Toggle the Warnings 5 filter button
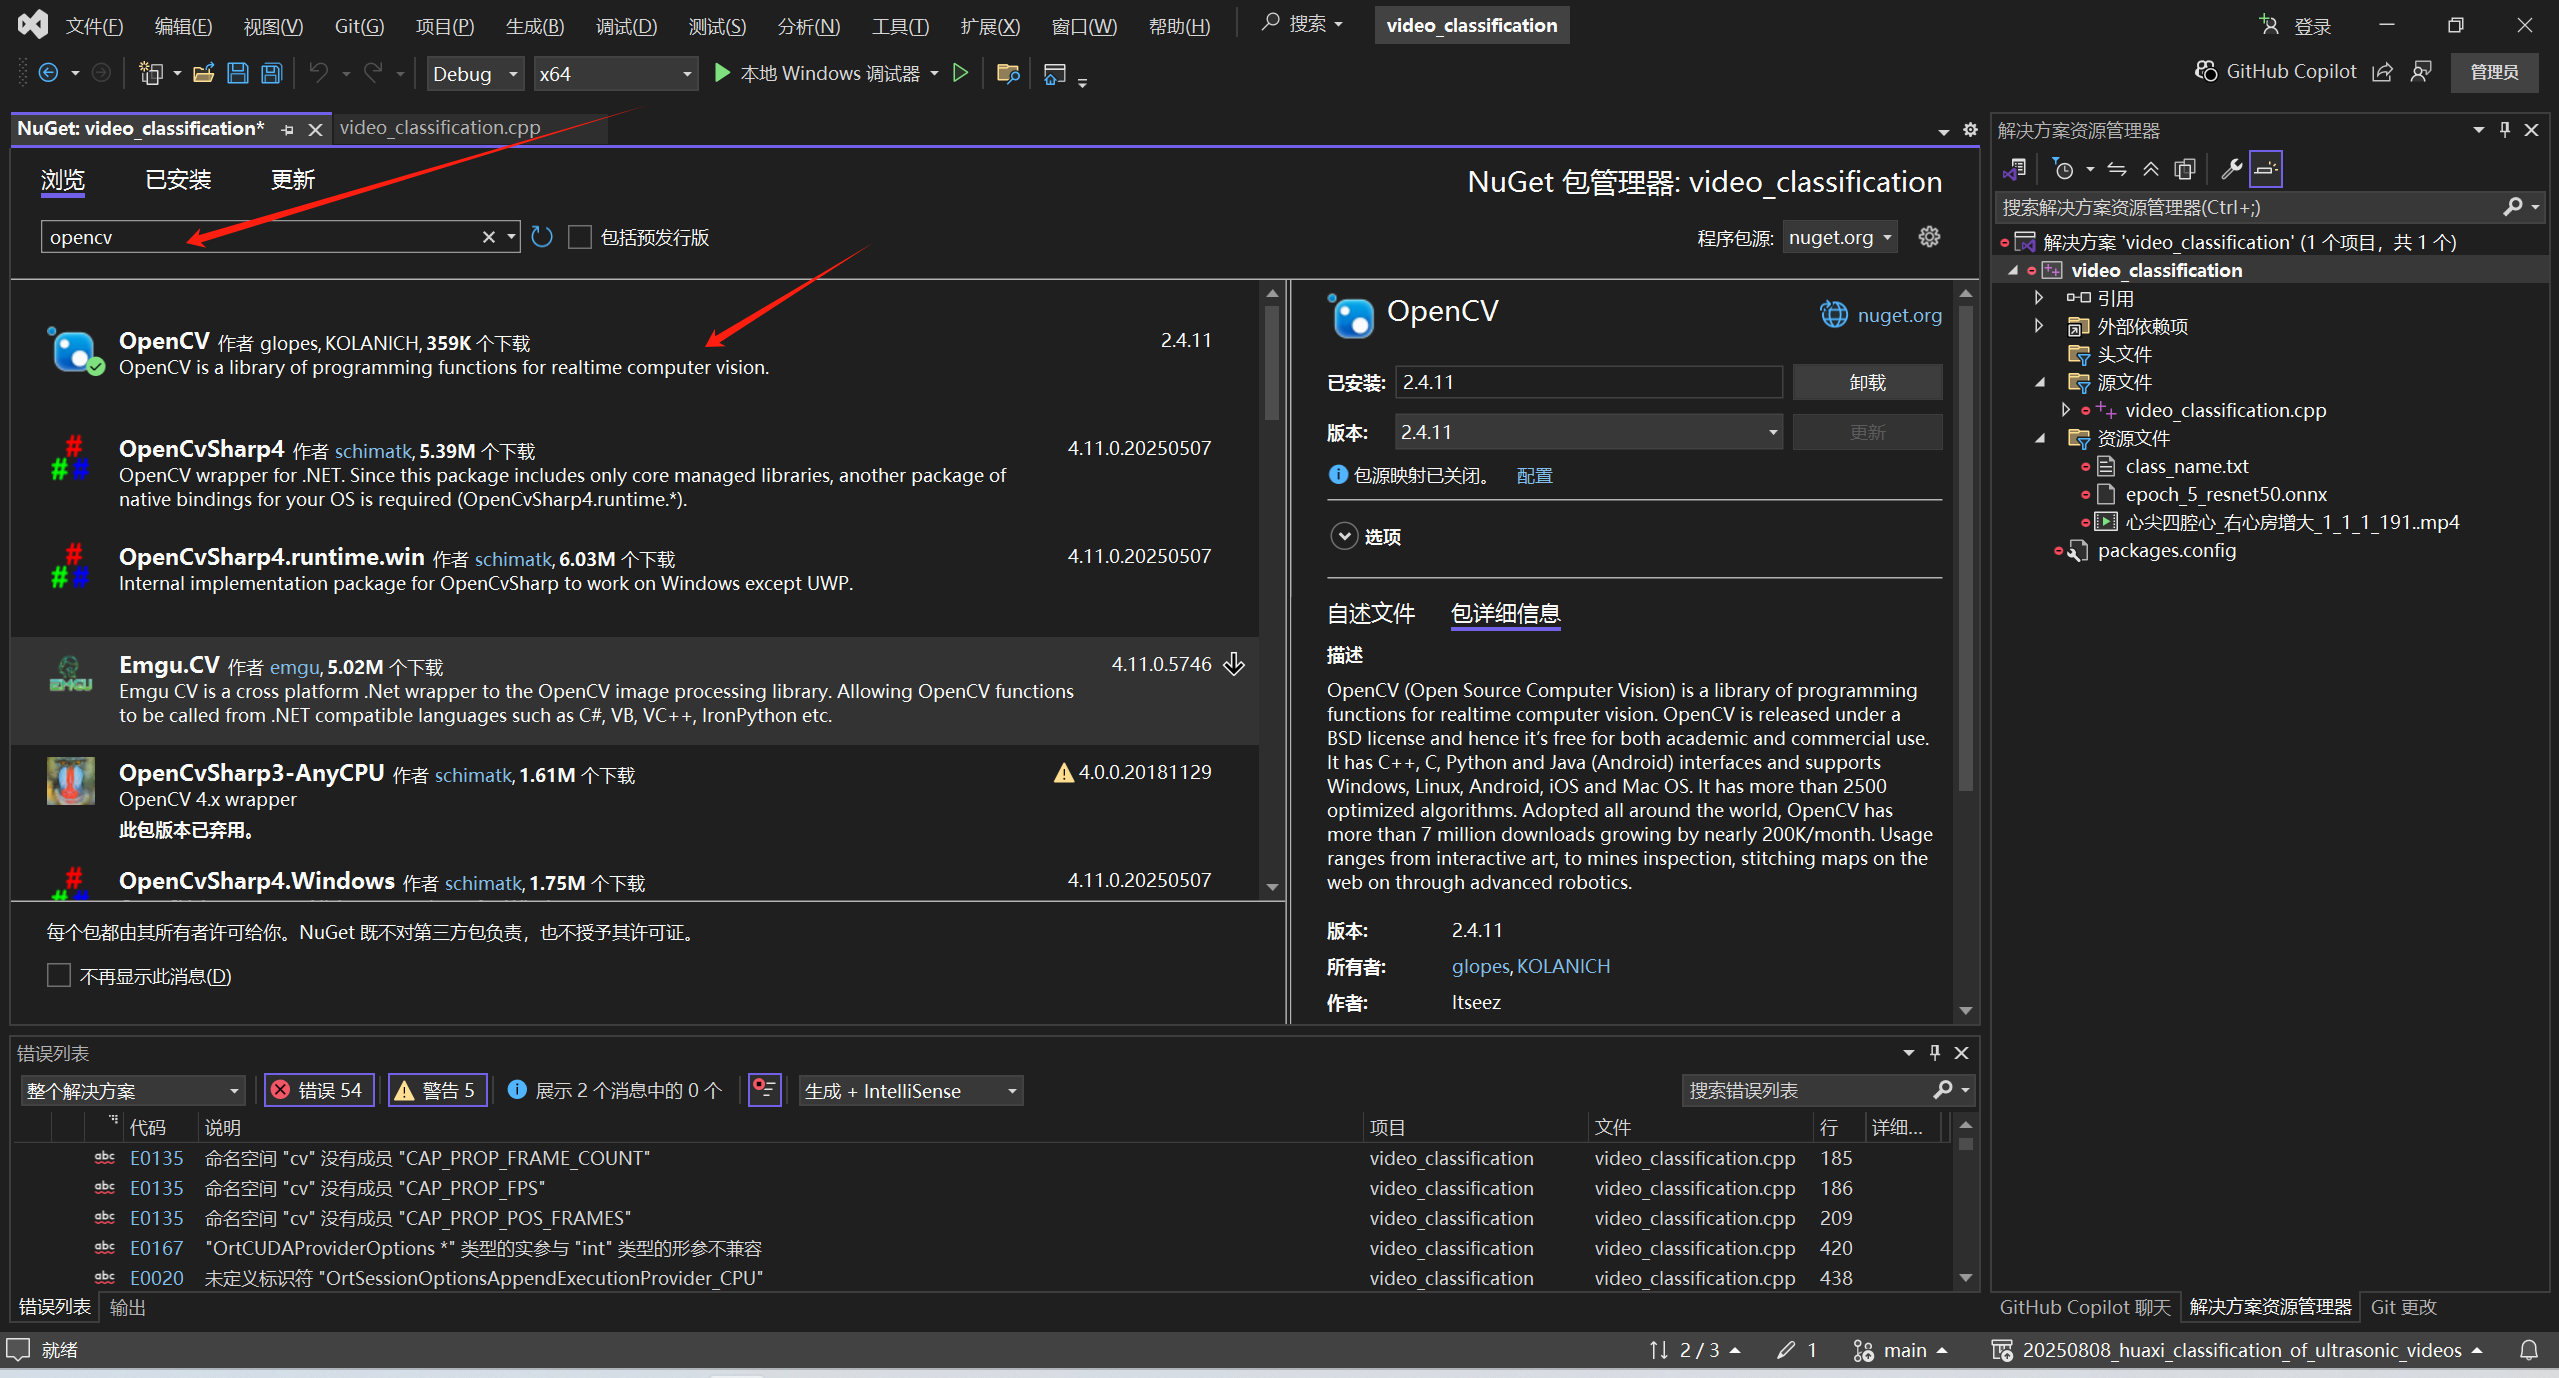Viewport: 2559px width, 1378px height. coord(438,1090)
